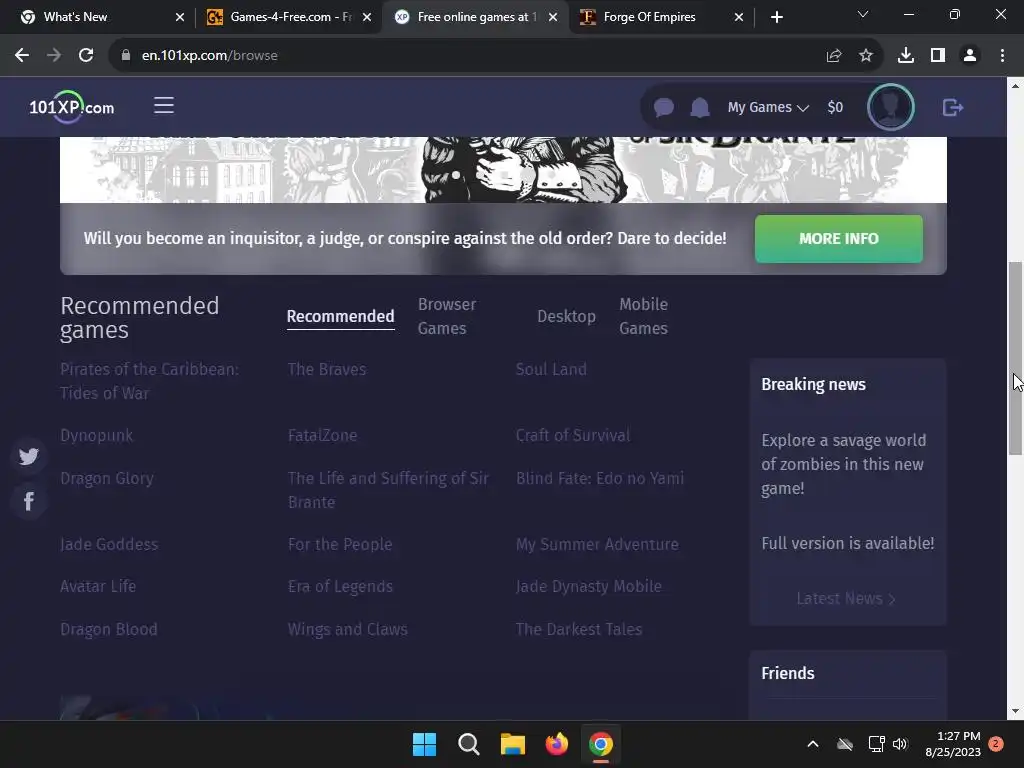Open The Braves game link
Viewport: 1024px width, 768px height.
click(327, 369)
